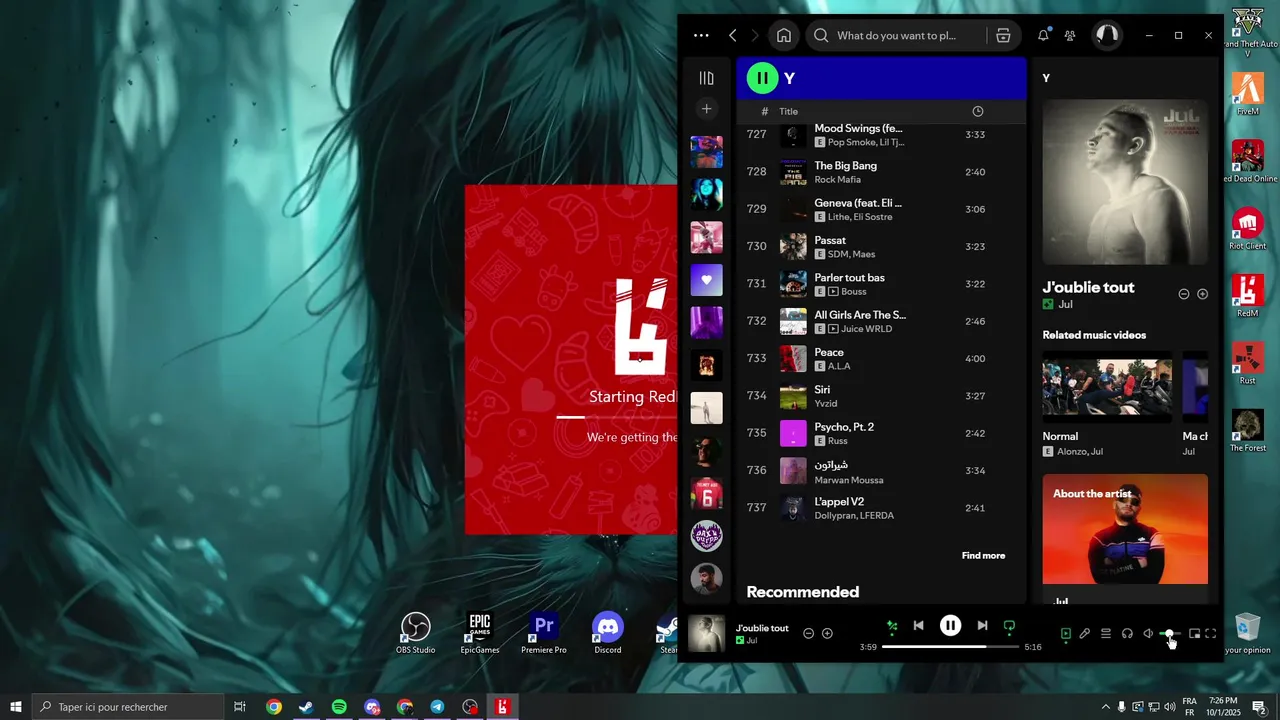Mute Spotify volume speaker icon
Image resolution: width=1280 pixels, height=720 pixels.
1148,633
